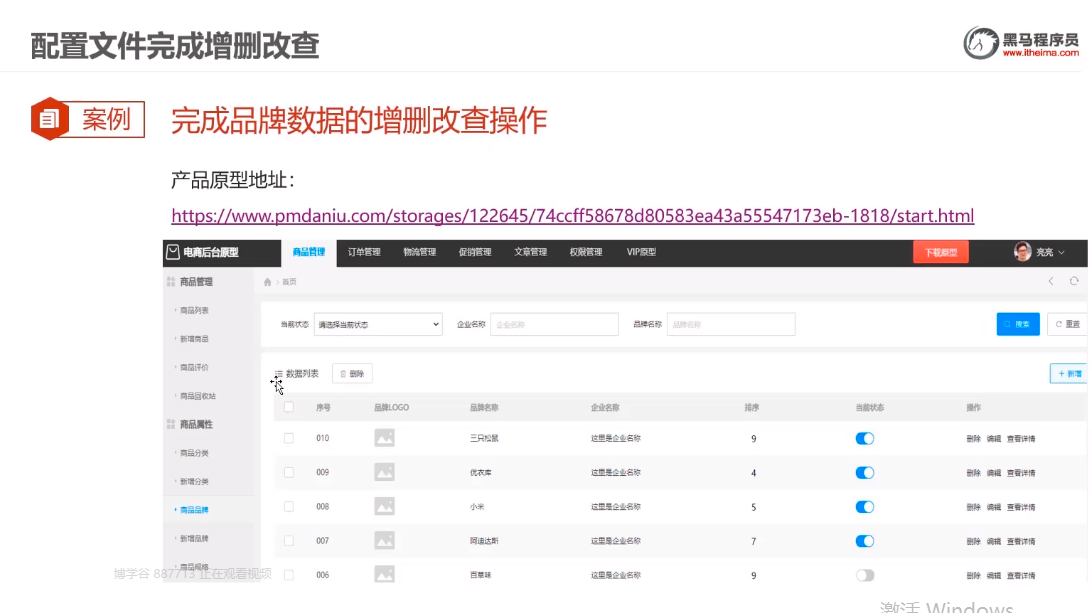Screen dimensions: 1092x613
Task: Click 编辑 action for row 009
Action: 994,473
